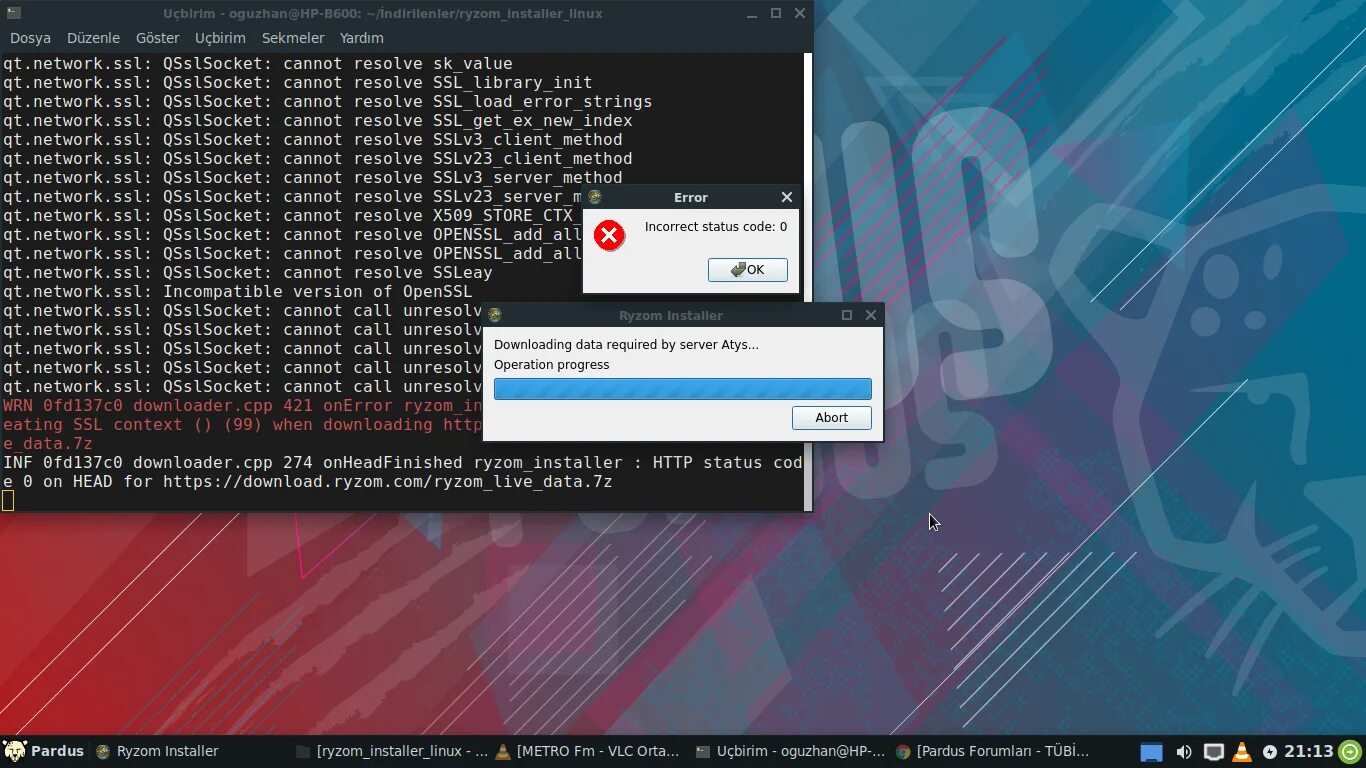Click the "cannot resolve sk_value" terminal line
The height and width of the screenshot is (768, 1366).
(x=257, y=64)
